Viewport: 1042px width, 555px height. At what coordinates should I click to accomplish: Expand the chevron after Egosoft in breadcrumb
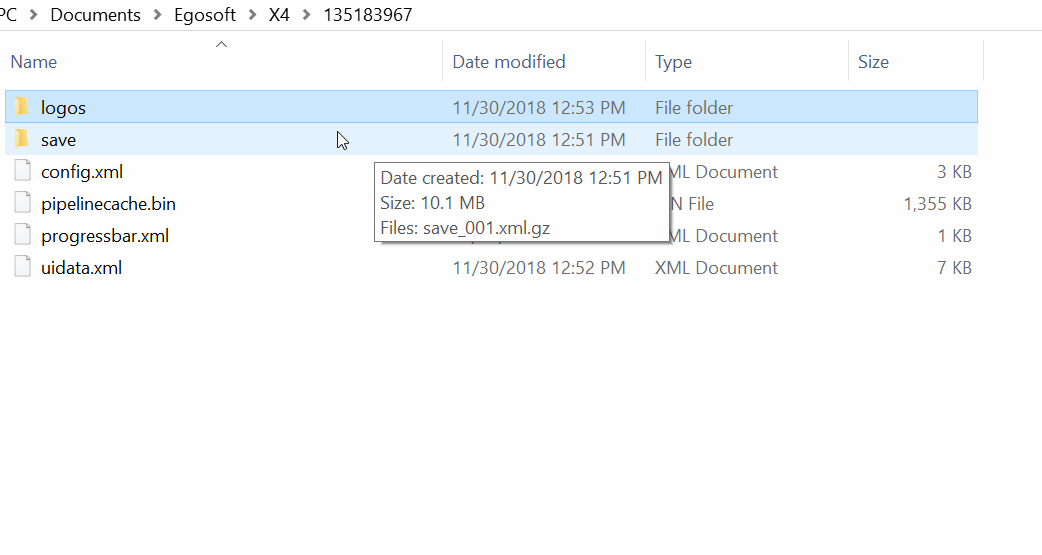(253, 15)
